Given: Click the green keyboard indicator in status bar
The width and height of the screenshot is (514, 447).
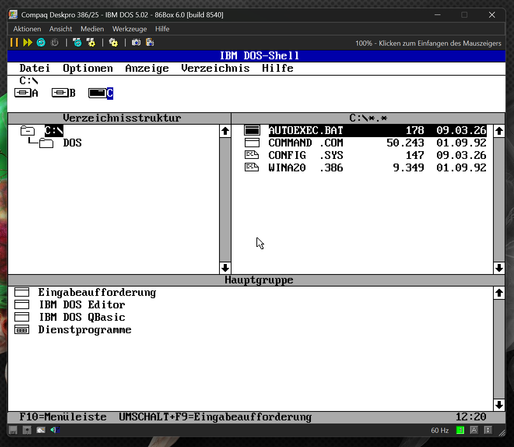Looking at the screenshot, I should click(460, 430).
